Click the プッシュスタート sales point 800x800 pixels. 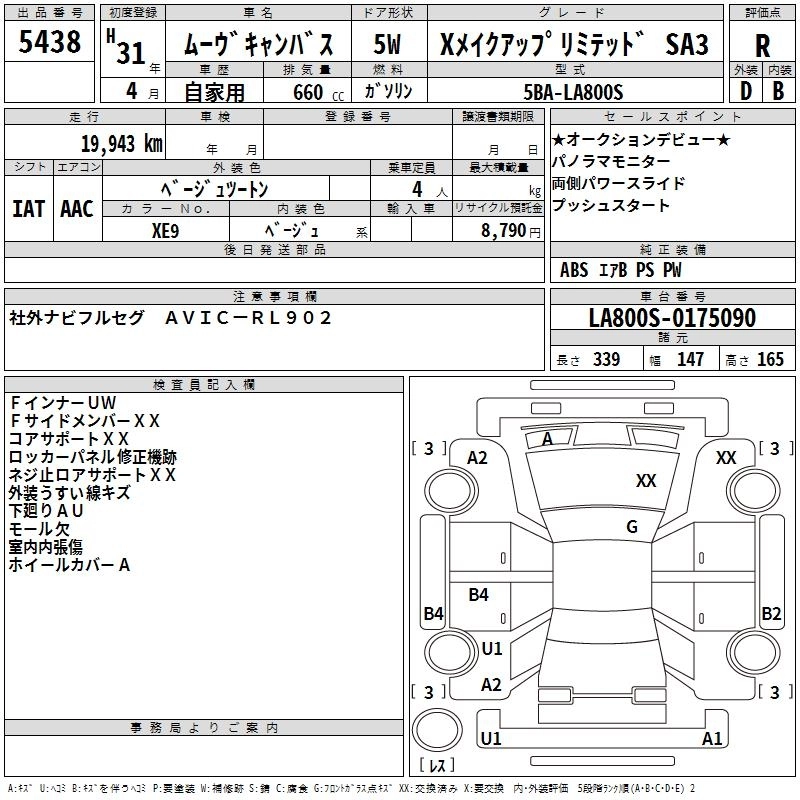(610, 206)
